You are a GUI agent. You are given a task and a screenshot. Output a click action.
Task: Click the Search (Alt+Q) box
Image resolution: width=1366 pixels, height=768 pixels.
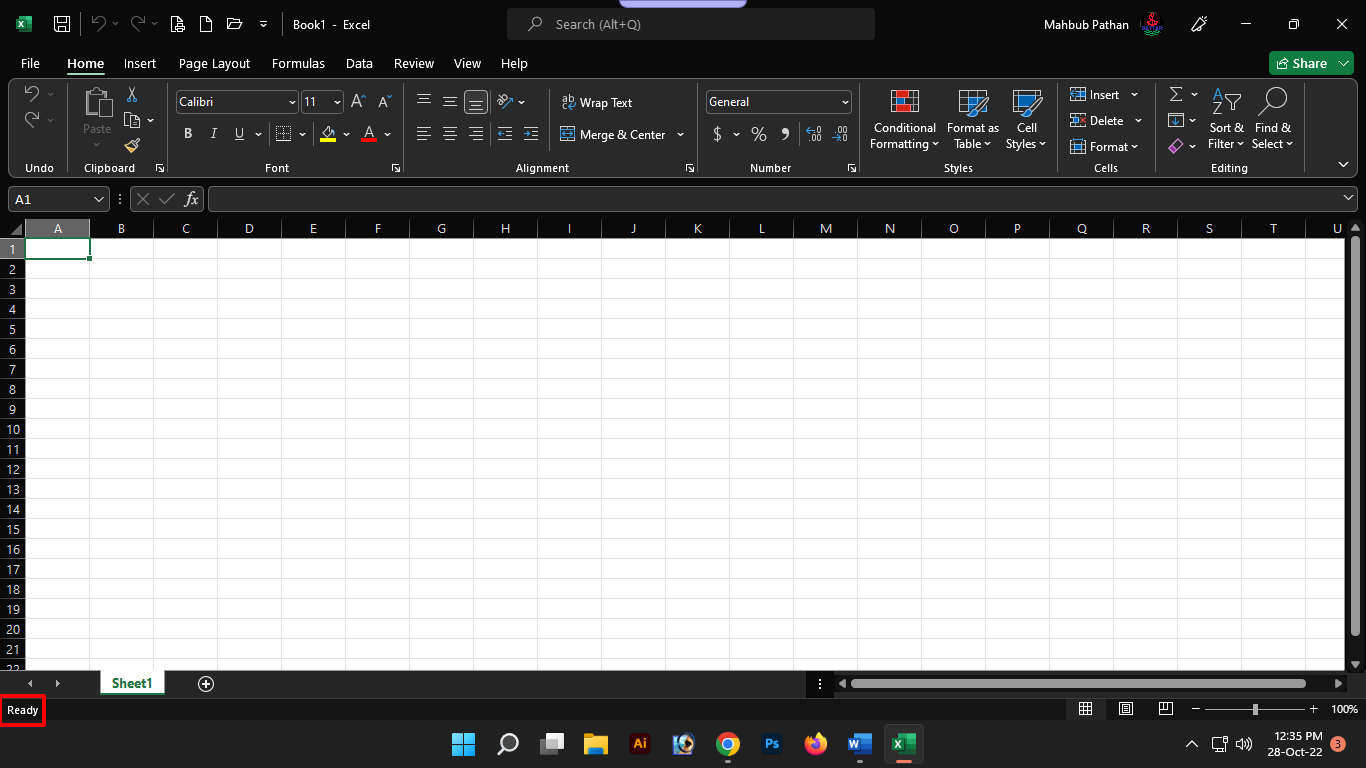pyautogui.click(x=691, y=24)
